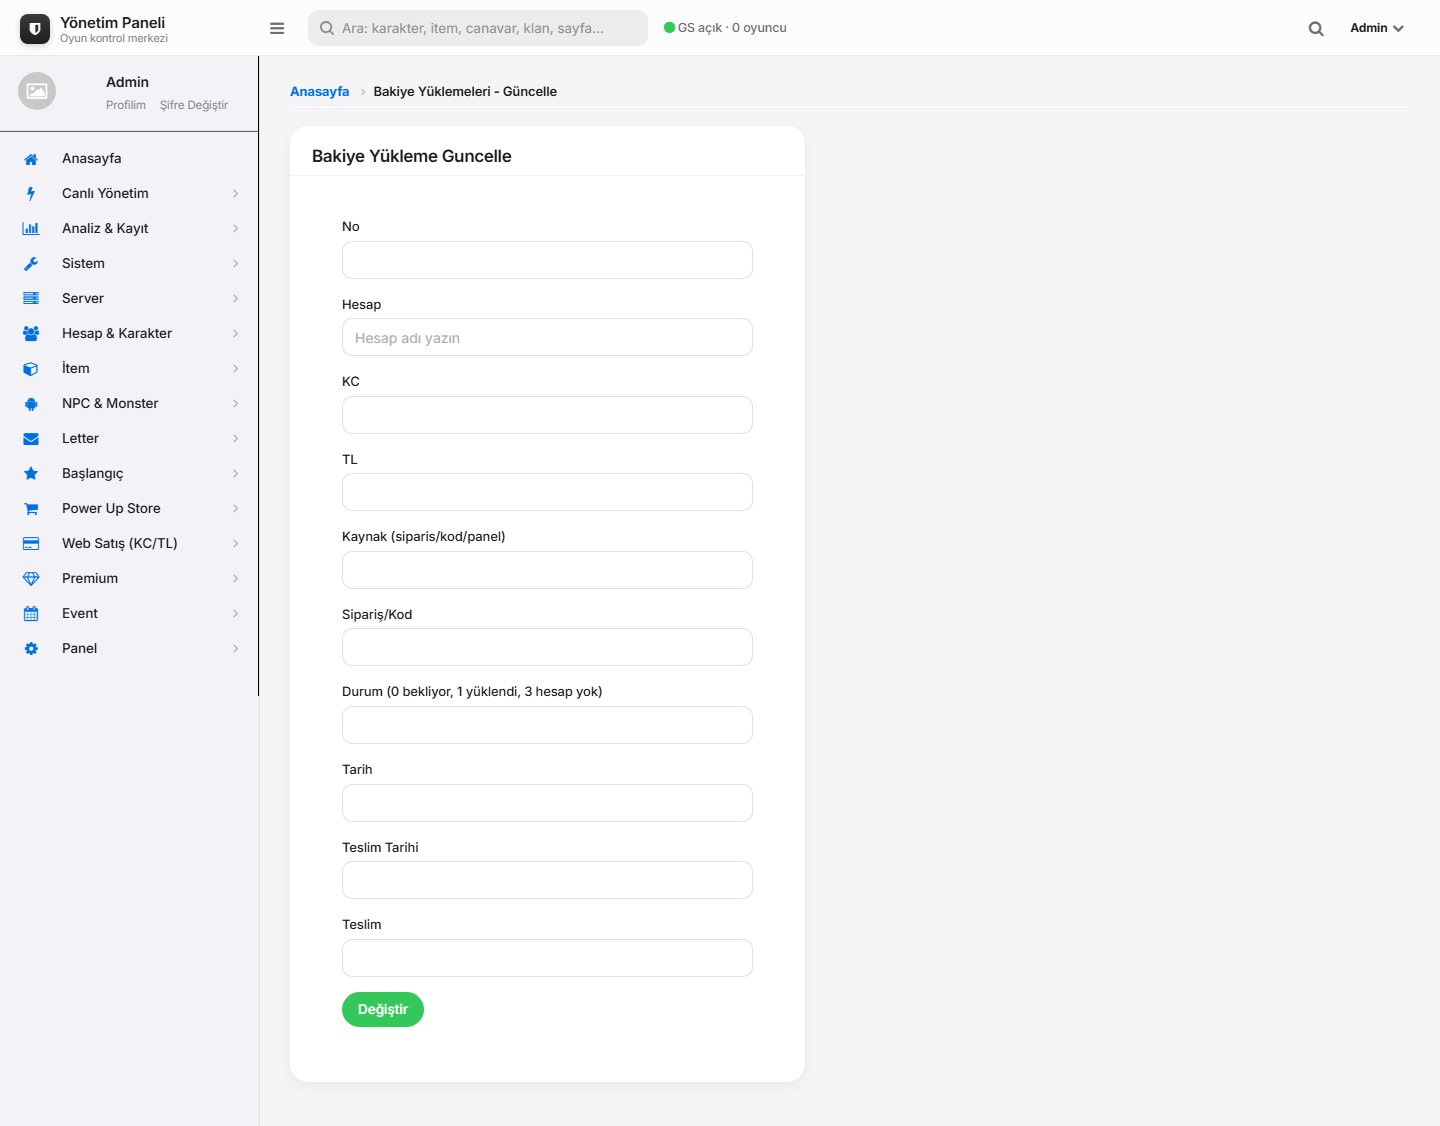Click the magnifier icon in top right
1440x1126 pixels.
(1316, 29)
